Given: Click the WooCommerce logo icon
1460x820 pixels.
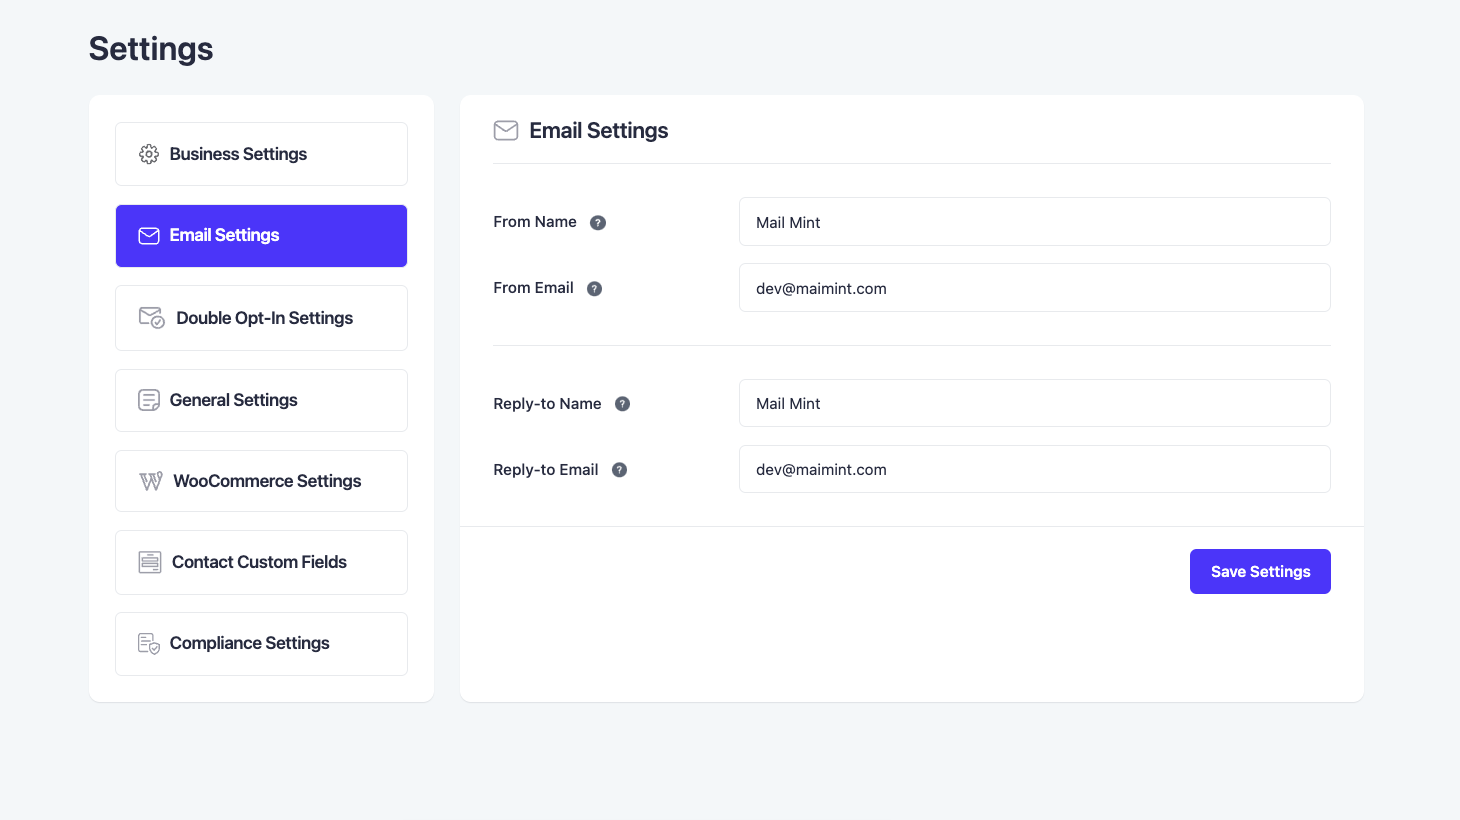Looking at the screenshot, I should [x=151, y=481].
